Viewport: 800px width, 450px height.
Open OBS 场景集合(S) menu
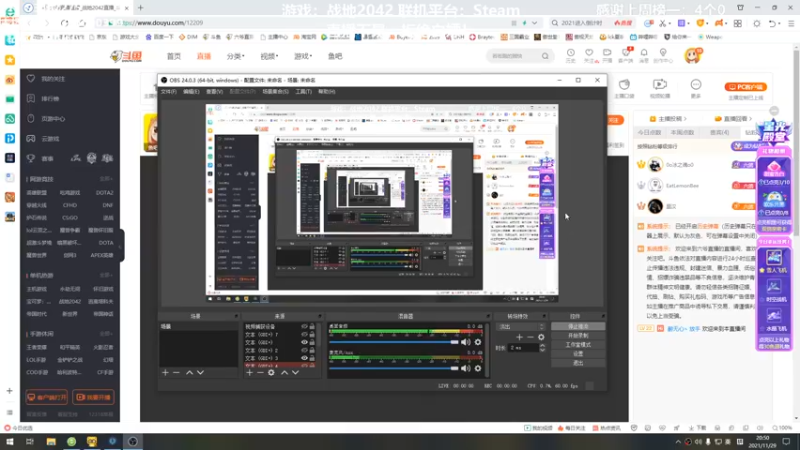(275, 92)
